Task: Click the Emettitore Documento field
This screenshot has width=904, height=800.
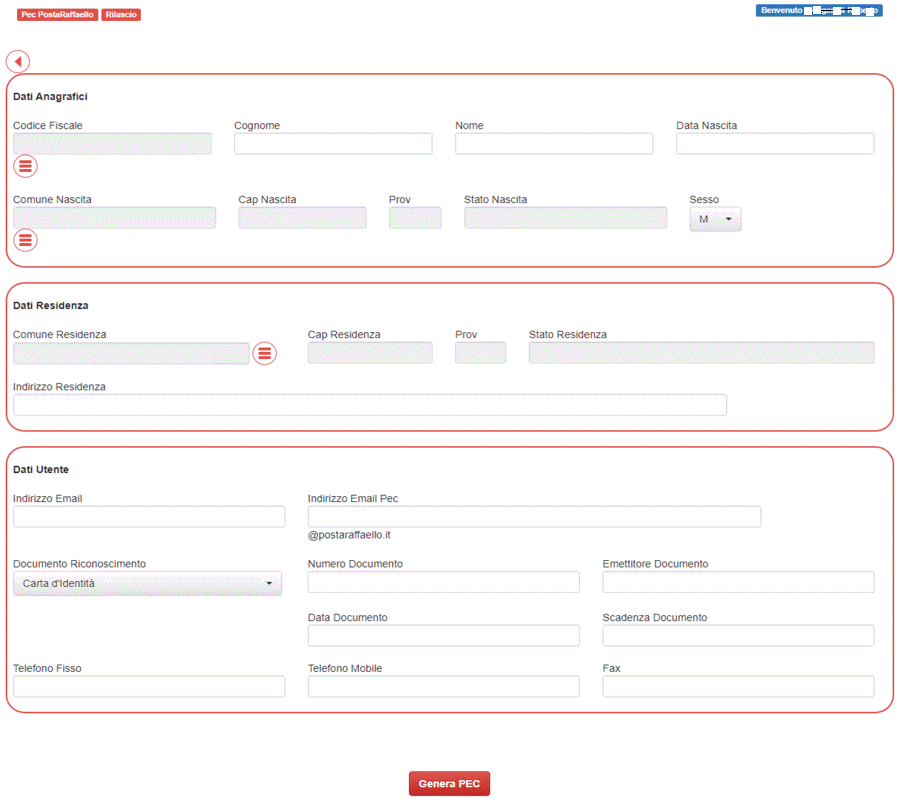Action: [738, 582]
